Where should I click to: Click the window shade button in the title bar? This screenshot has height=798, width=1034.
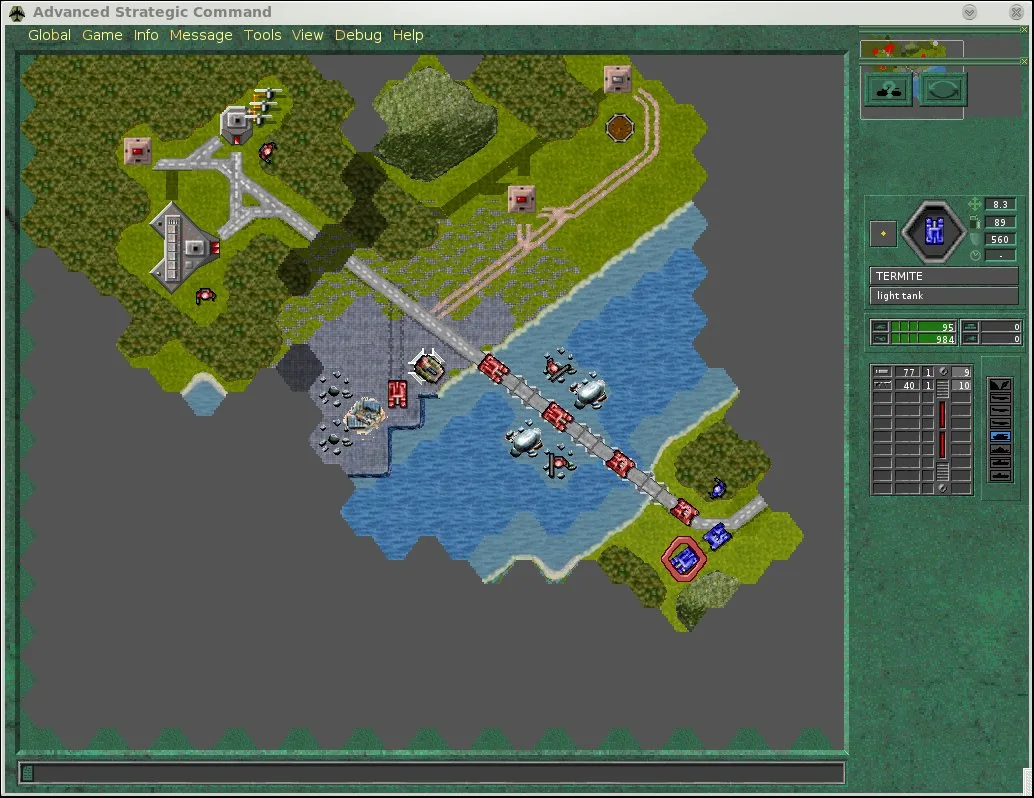click(969, 12)
